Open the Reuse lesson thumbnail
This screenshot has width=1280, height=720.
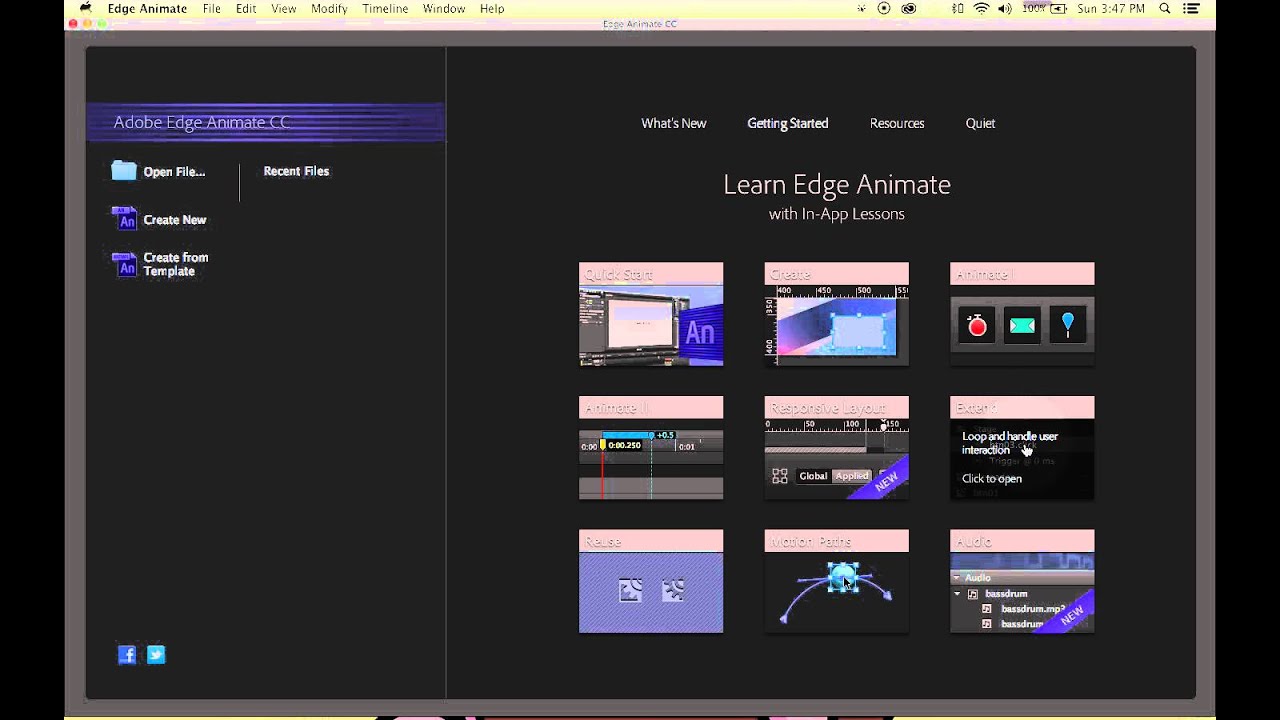point(651,582)
